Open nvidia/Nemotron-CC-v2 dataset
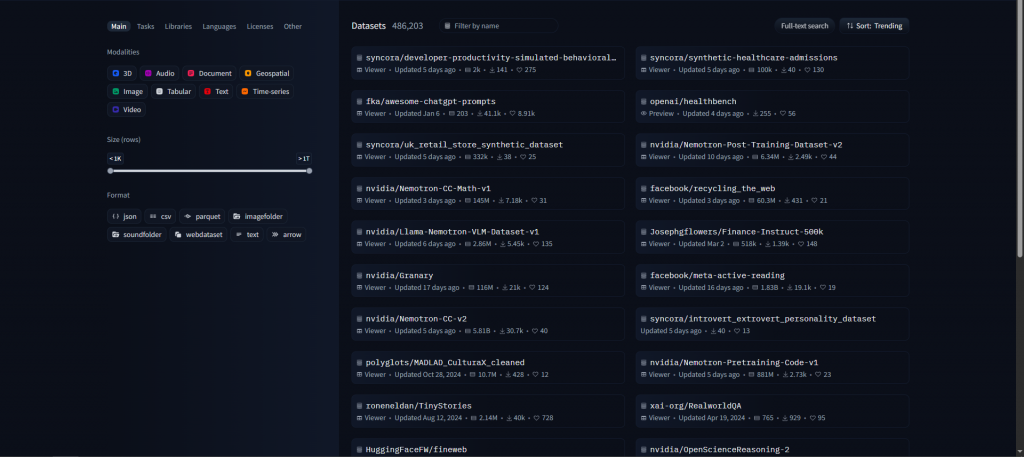Viewport: 1024px width, 457px height. click(x=488, y=324)
